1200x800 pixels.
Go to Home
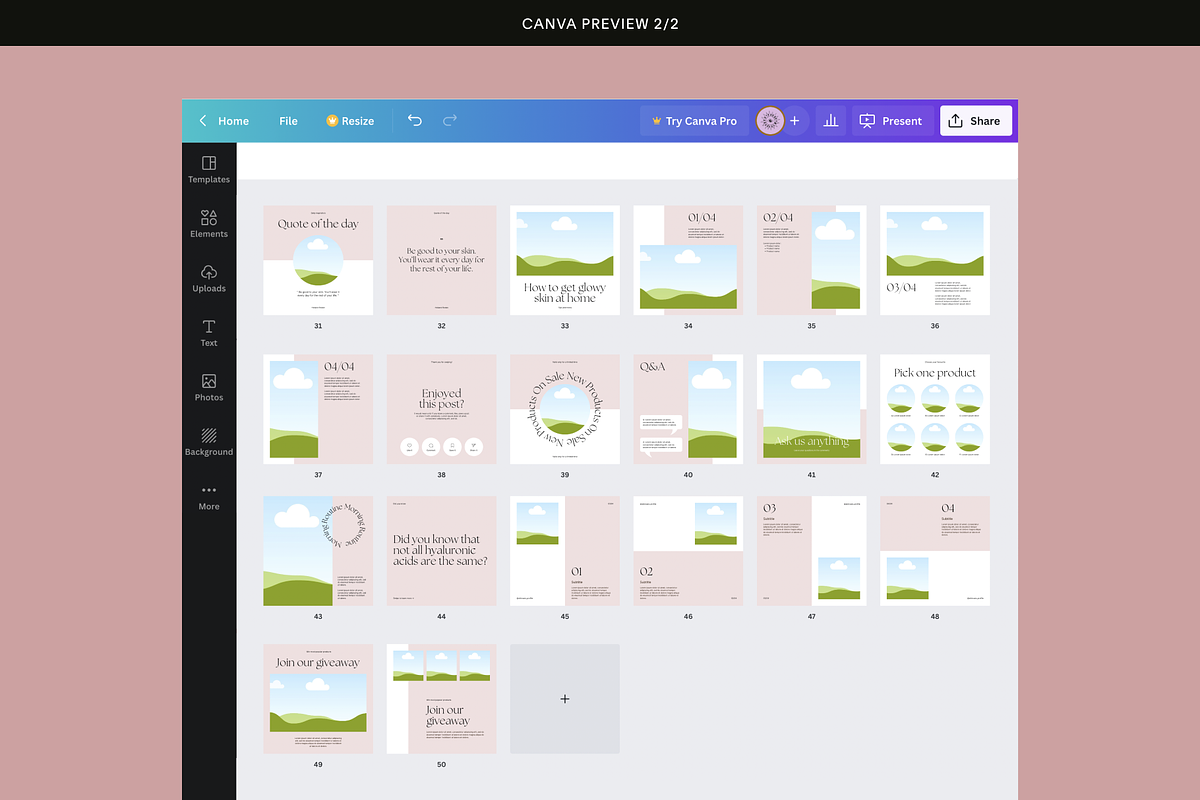[233, 121]
